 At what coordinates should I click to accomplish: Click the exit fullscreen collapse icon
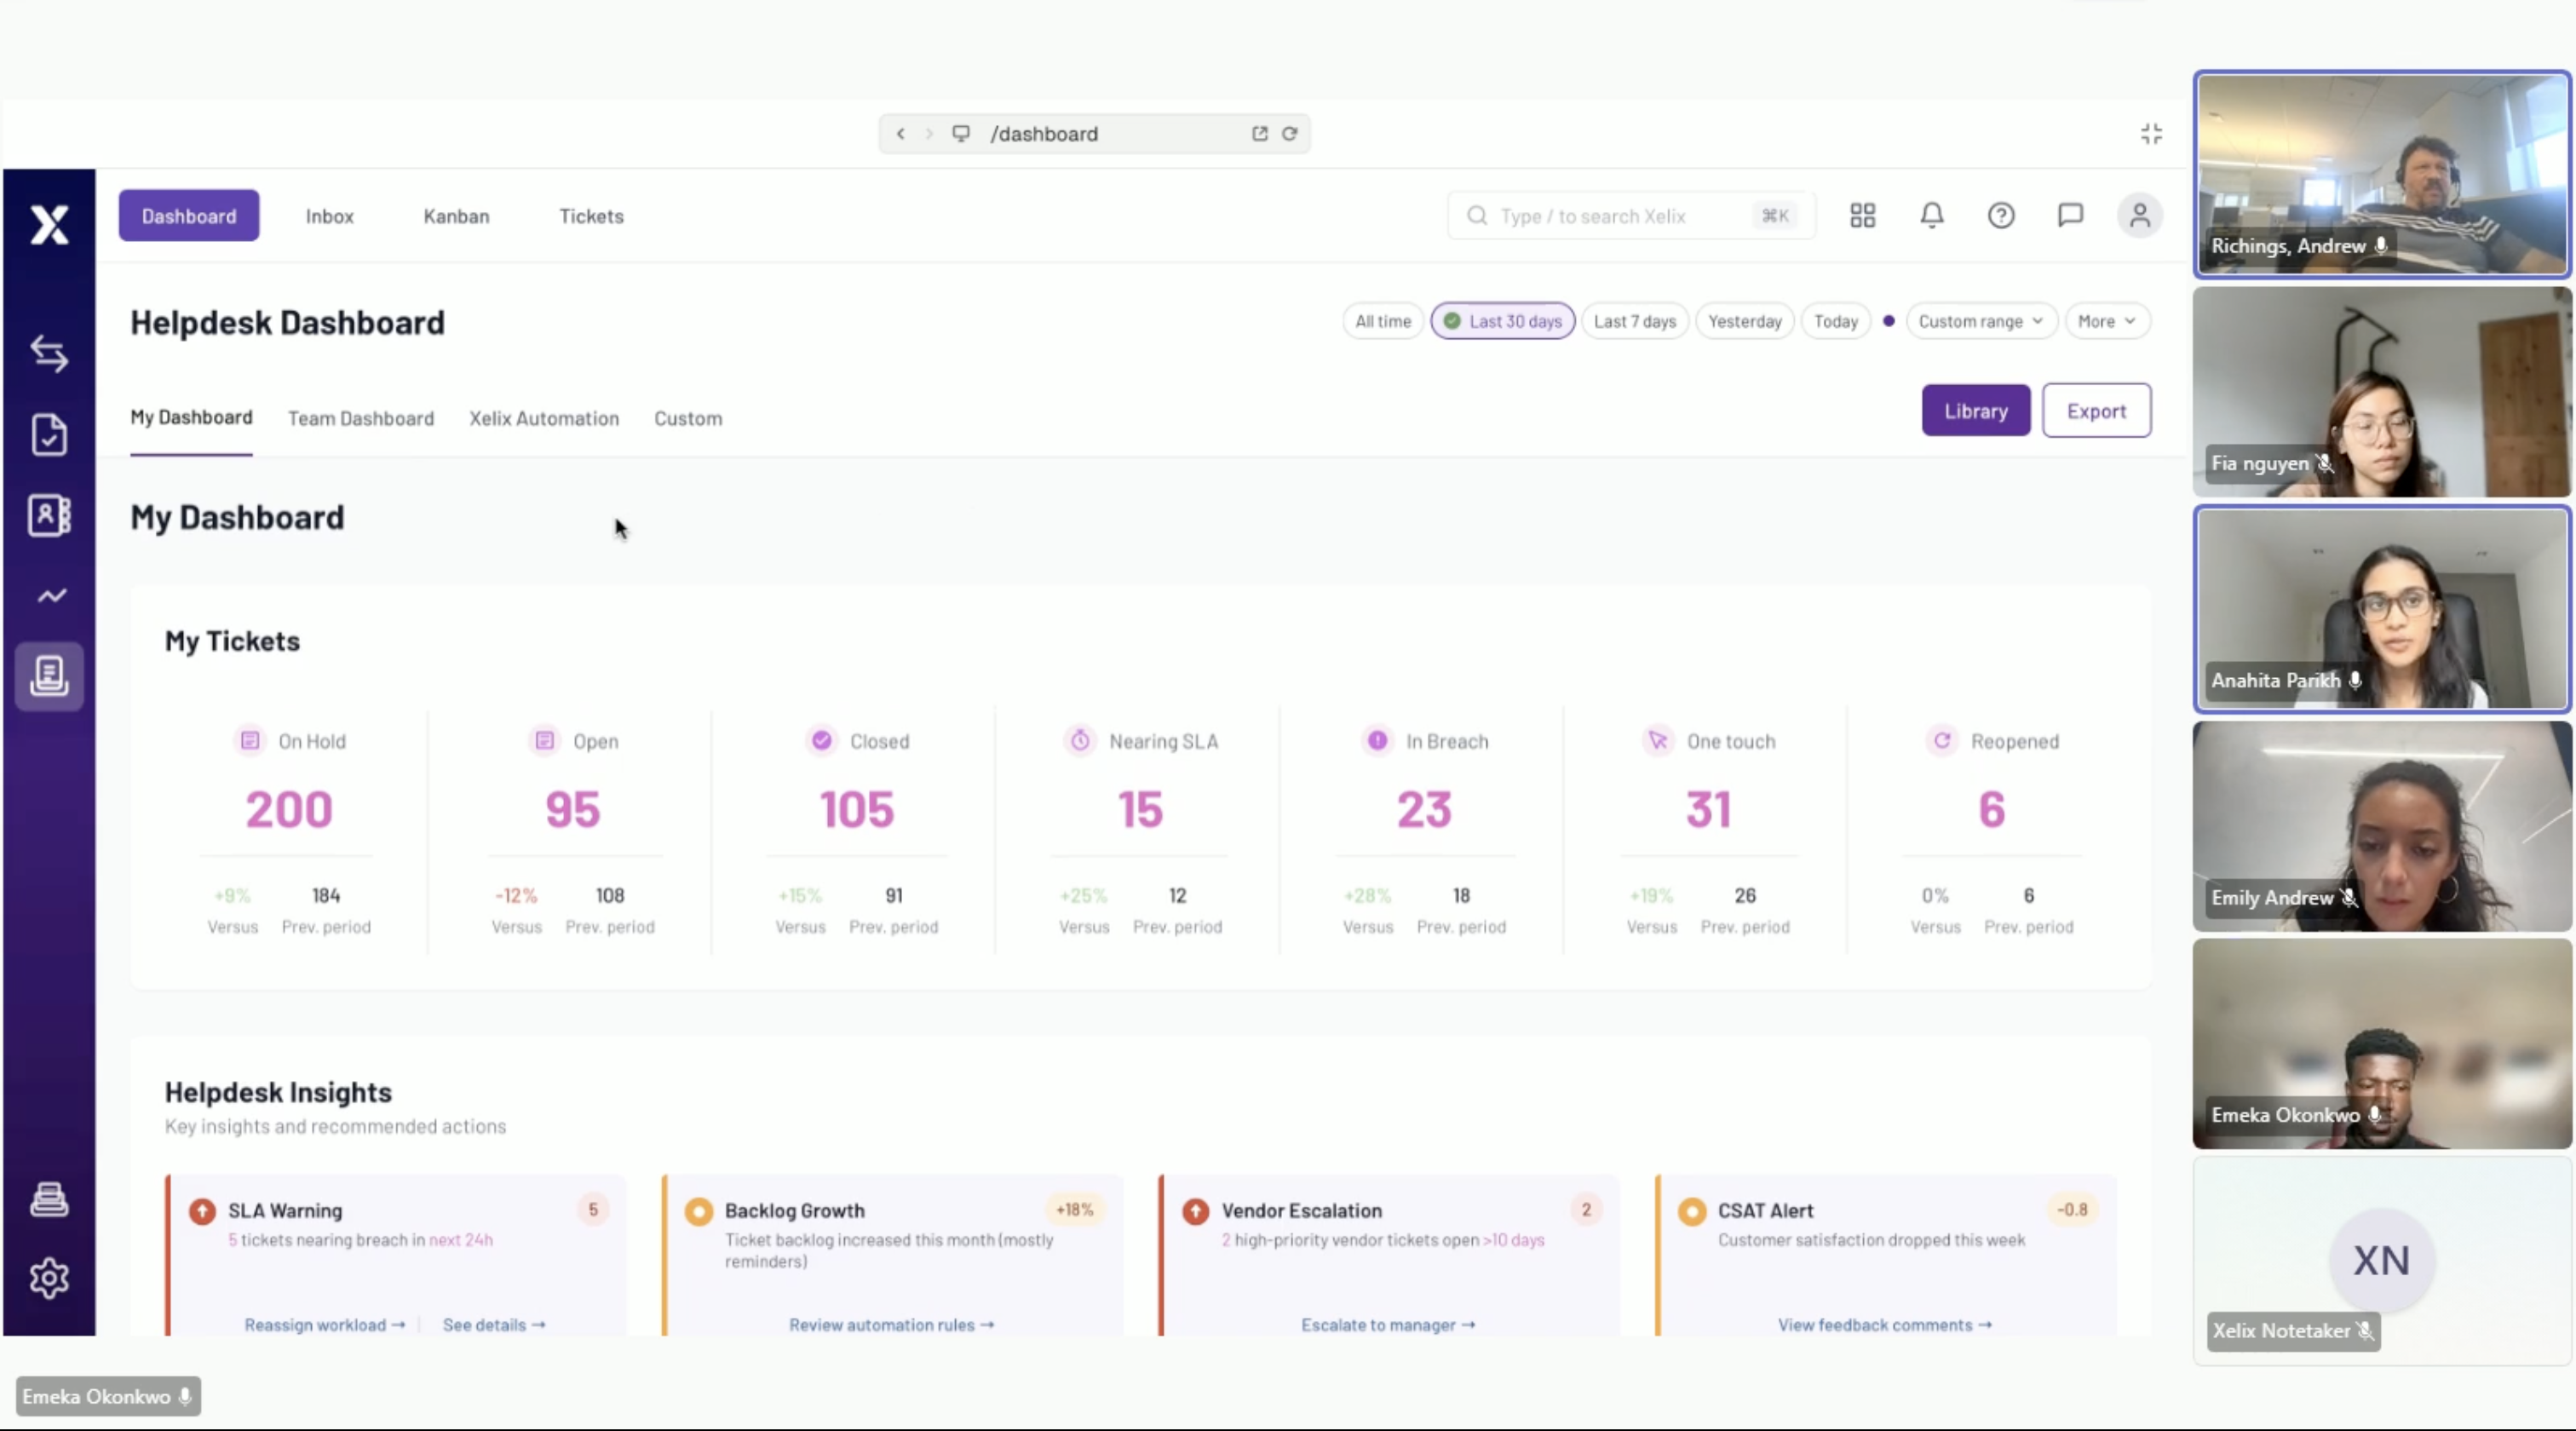tap(2151, 134)
